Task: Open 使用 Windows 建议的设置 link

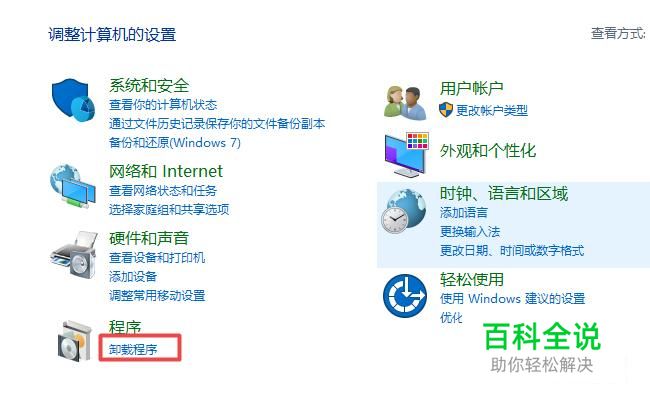Action: pyautogui.click(x=512, y=299)
